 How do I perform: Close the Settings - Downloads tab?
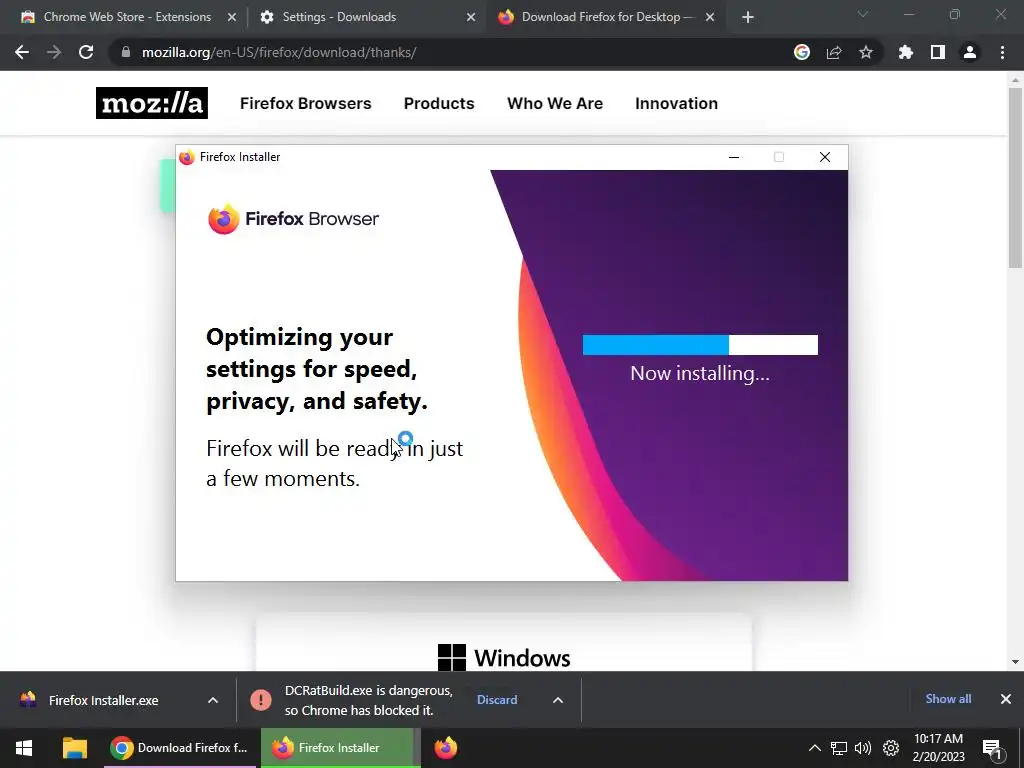471,18
